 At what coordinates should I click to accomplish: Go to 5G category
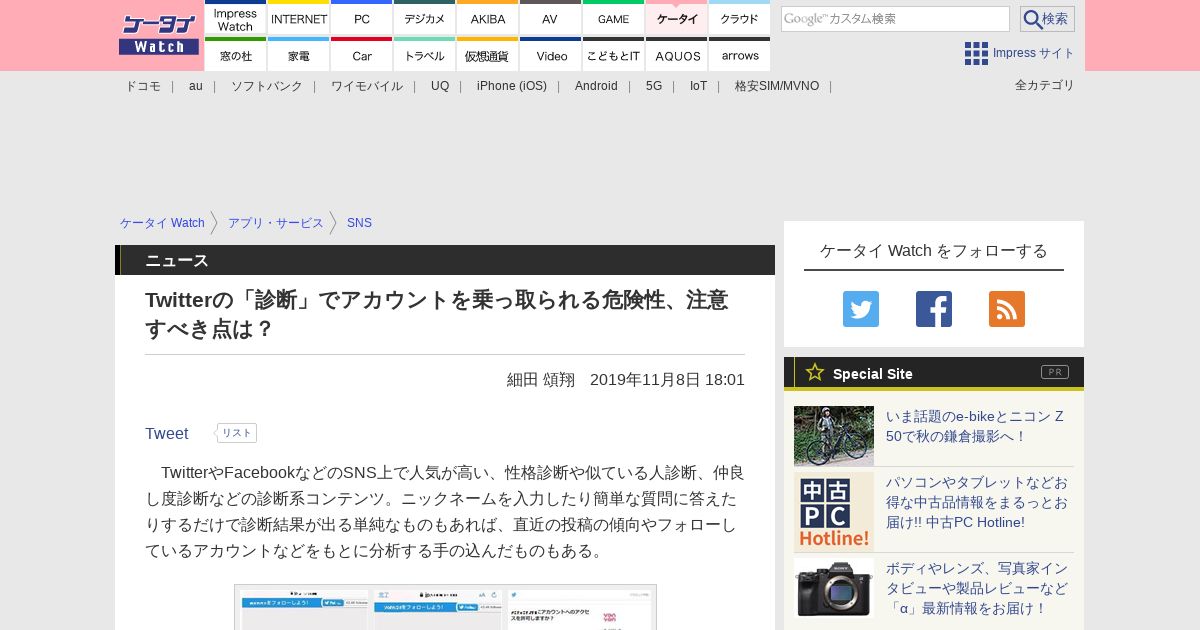point(654,86)
